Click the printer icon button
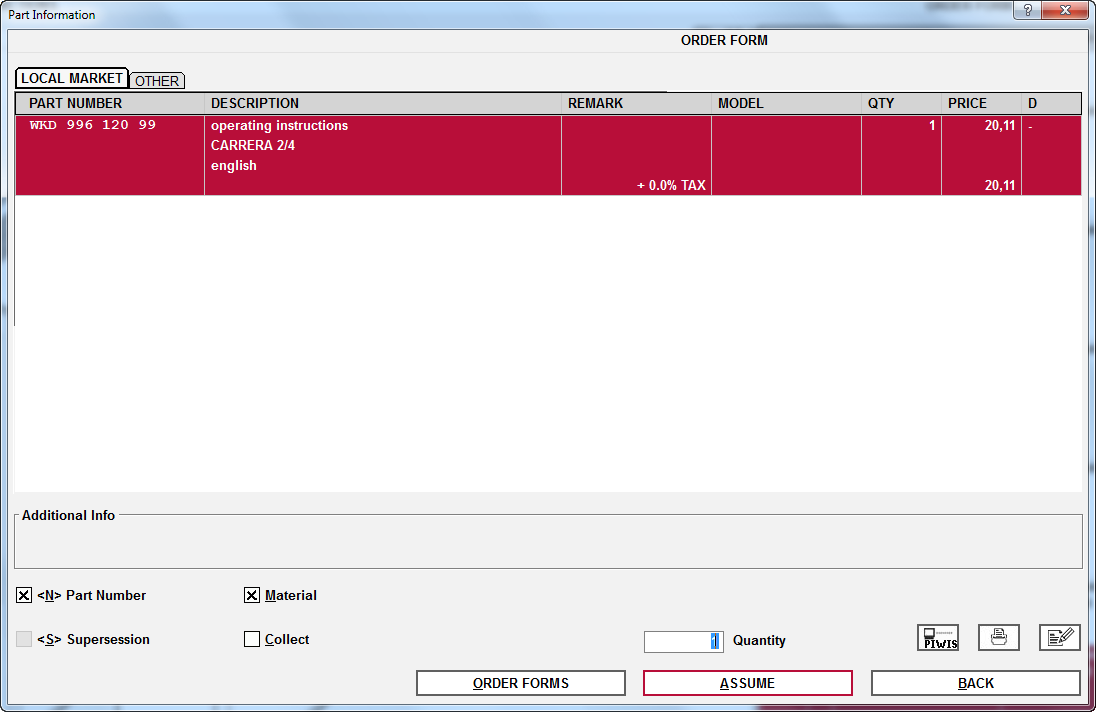 (x=998, y=637)
